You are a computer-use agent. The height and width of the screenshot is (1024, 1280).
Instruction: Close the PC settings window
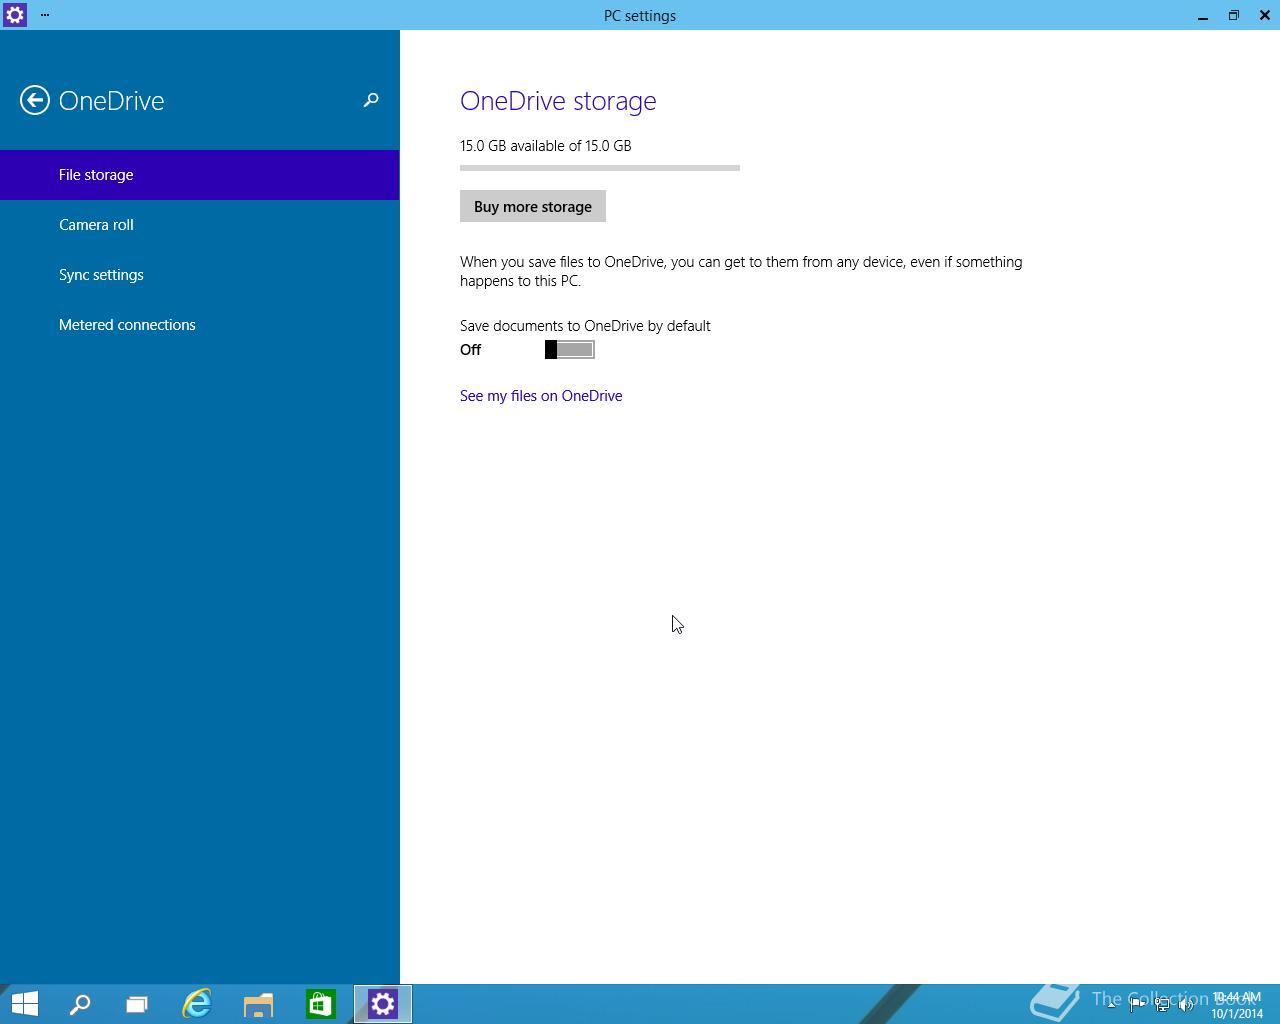(x=1265, y=15)
